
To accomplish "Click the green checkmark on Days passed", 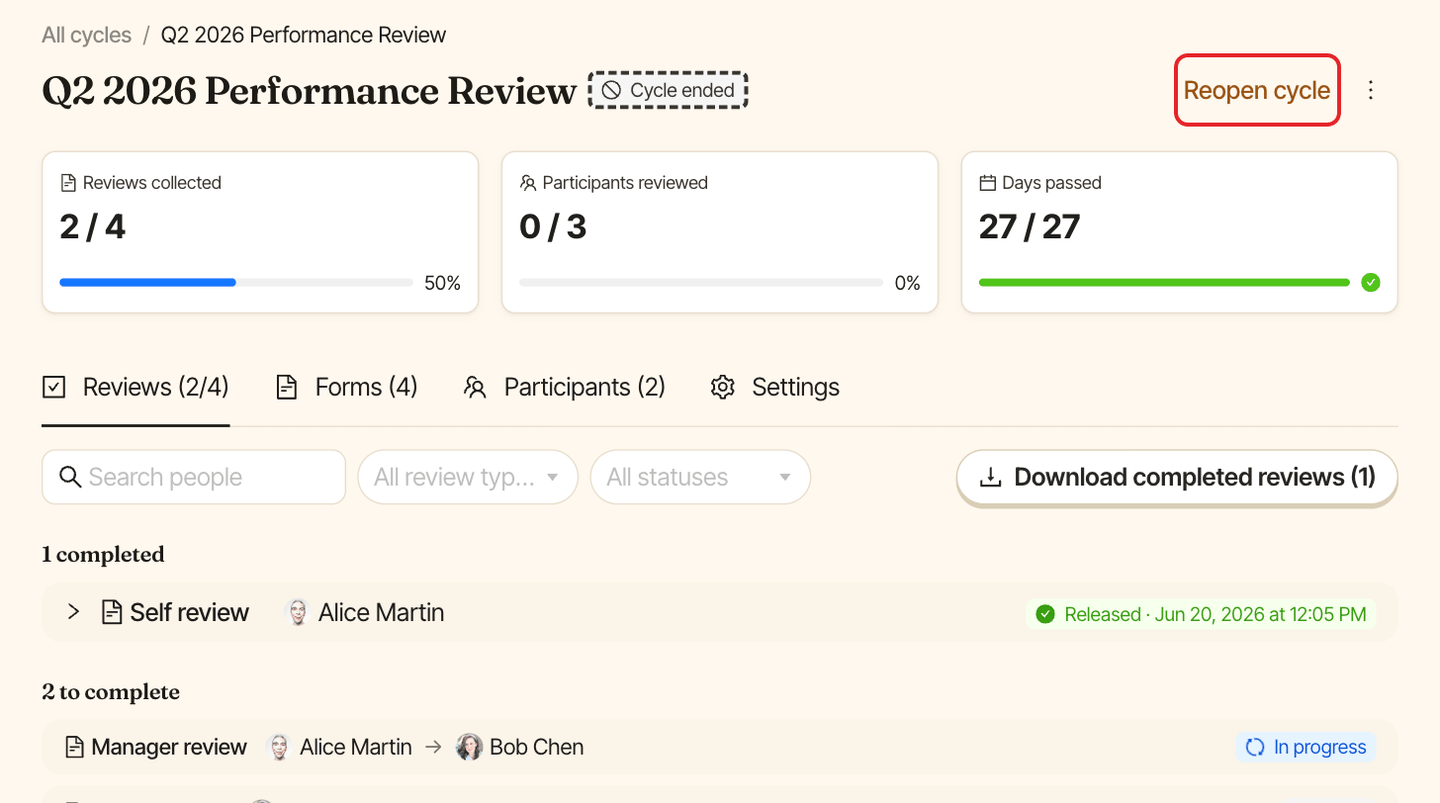I will click(x=1371, y=283).
